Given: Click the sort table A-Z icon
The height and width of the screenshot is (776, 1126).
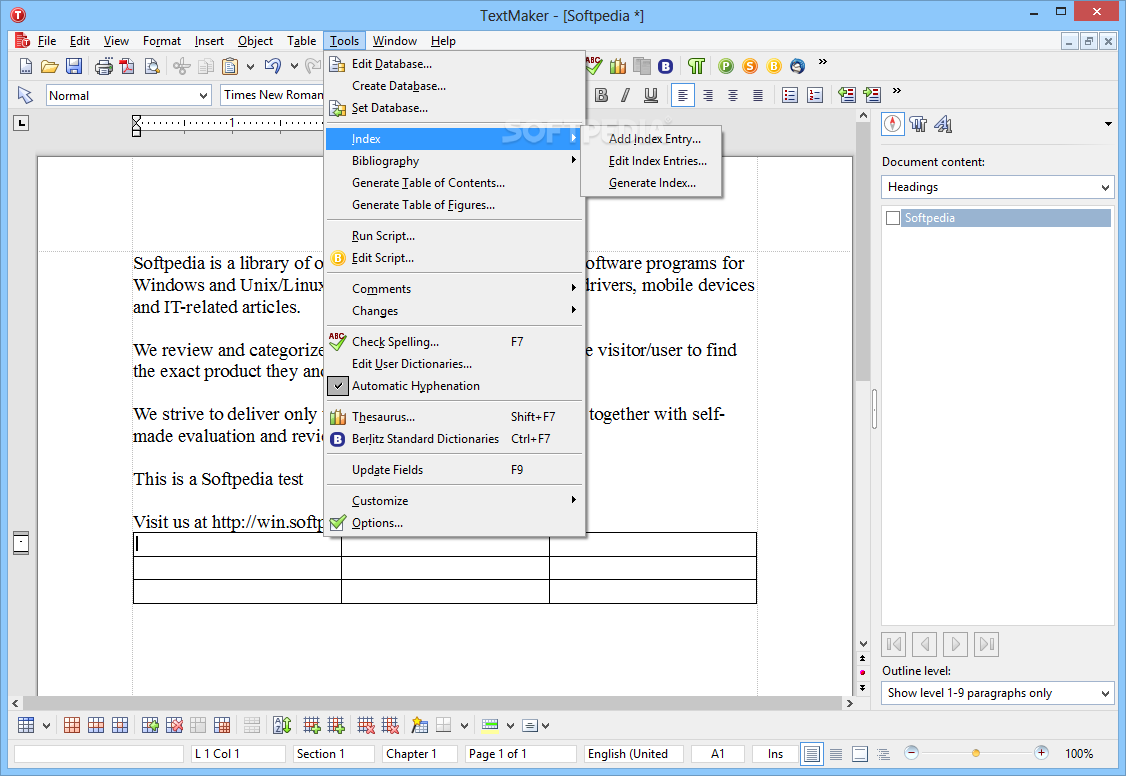Looking at the screenshot, I should click(x=282, y=725).
